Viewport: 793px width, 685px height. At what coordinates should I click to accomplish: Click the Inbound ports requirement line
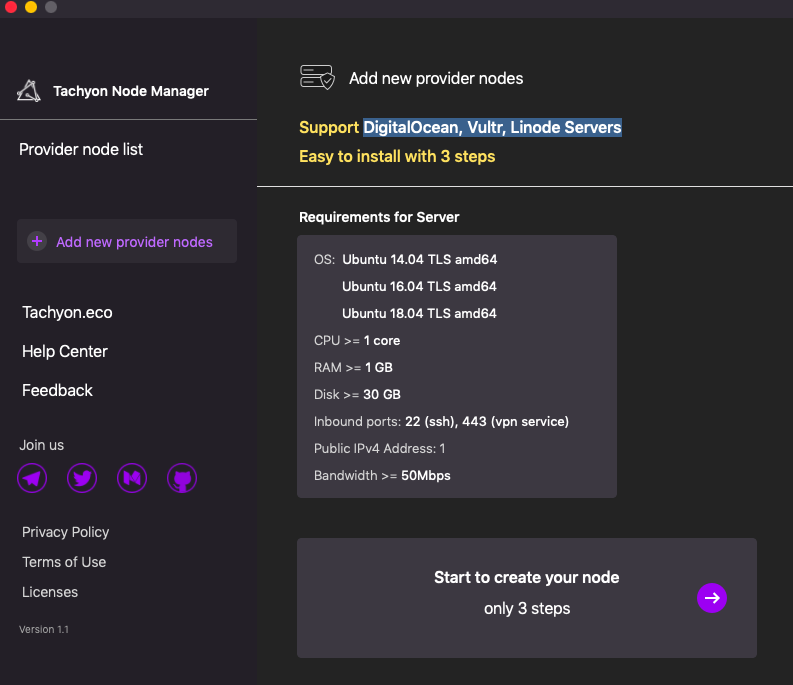coord(441,421)
